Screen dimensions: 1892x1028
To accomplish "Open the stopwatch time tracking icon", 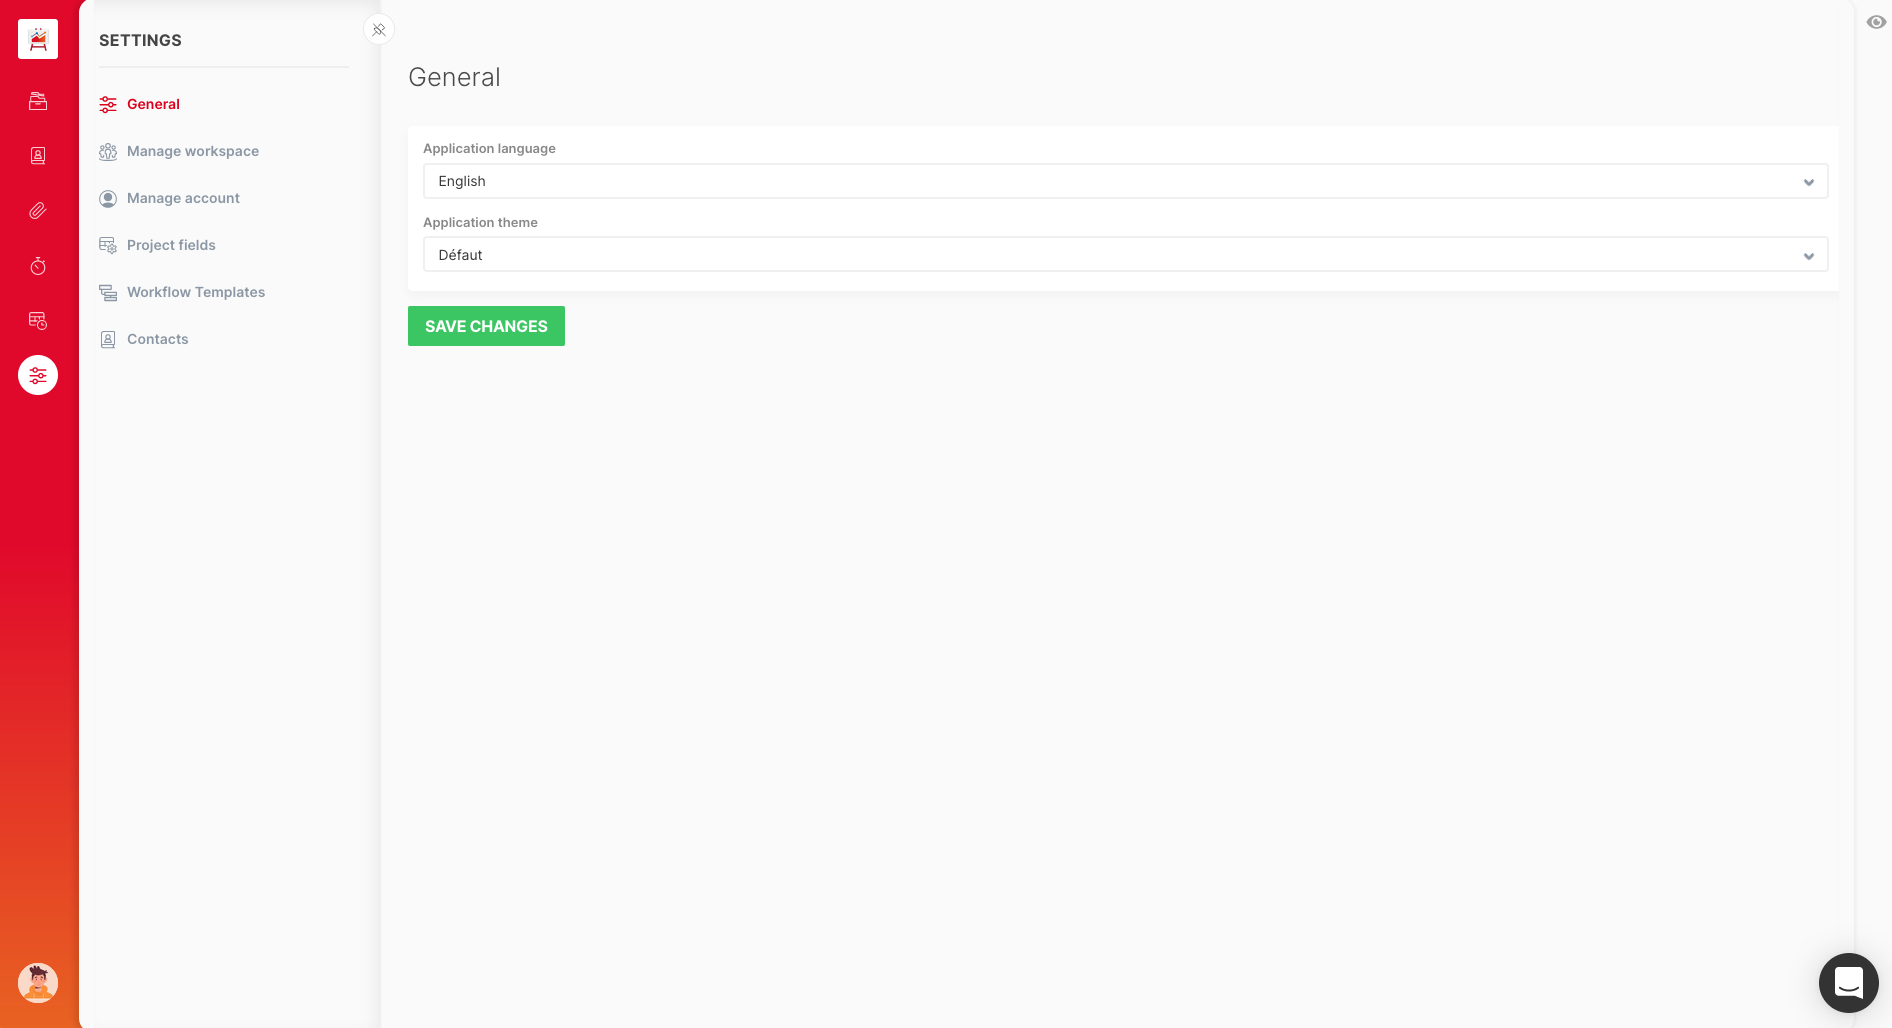I will 38,266.
